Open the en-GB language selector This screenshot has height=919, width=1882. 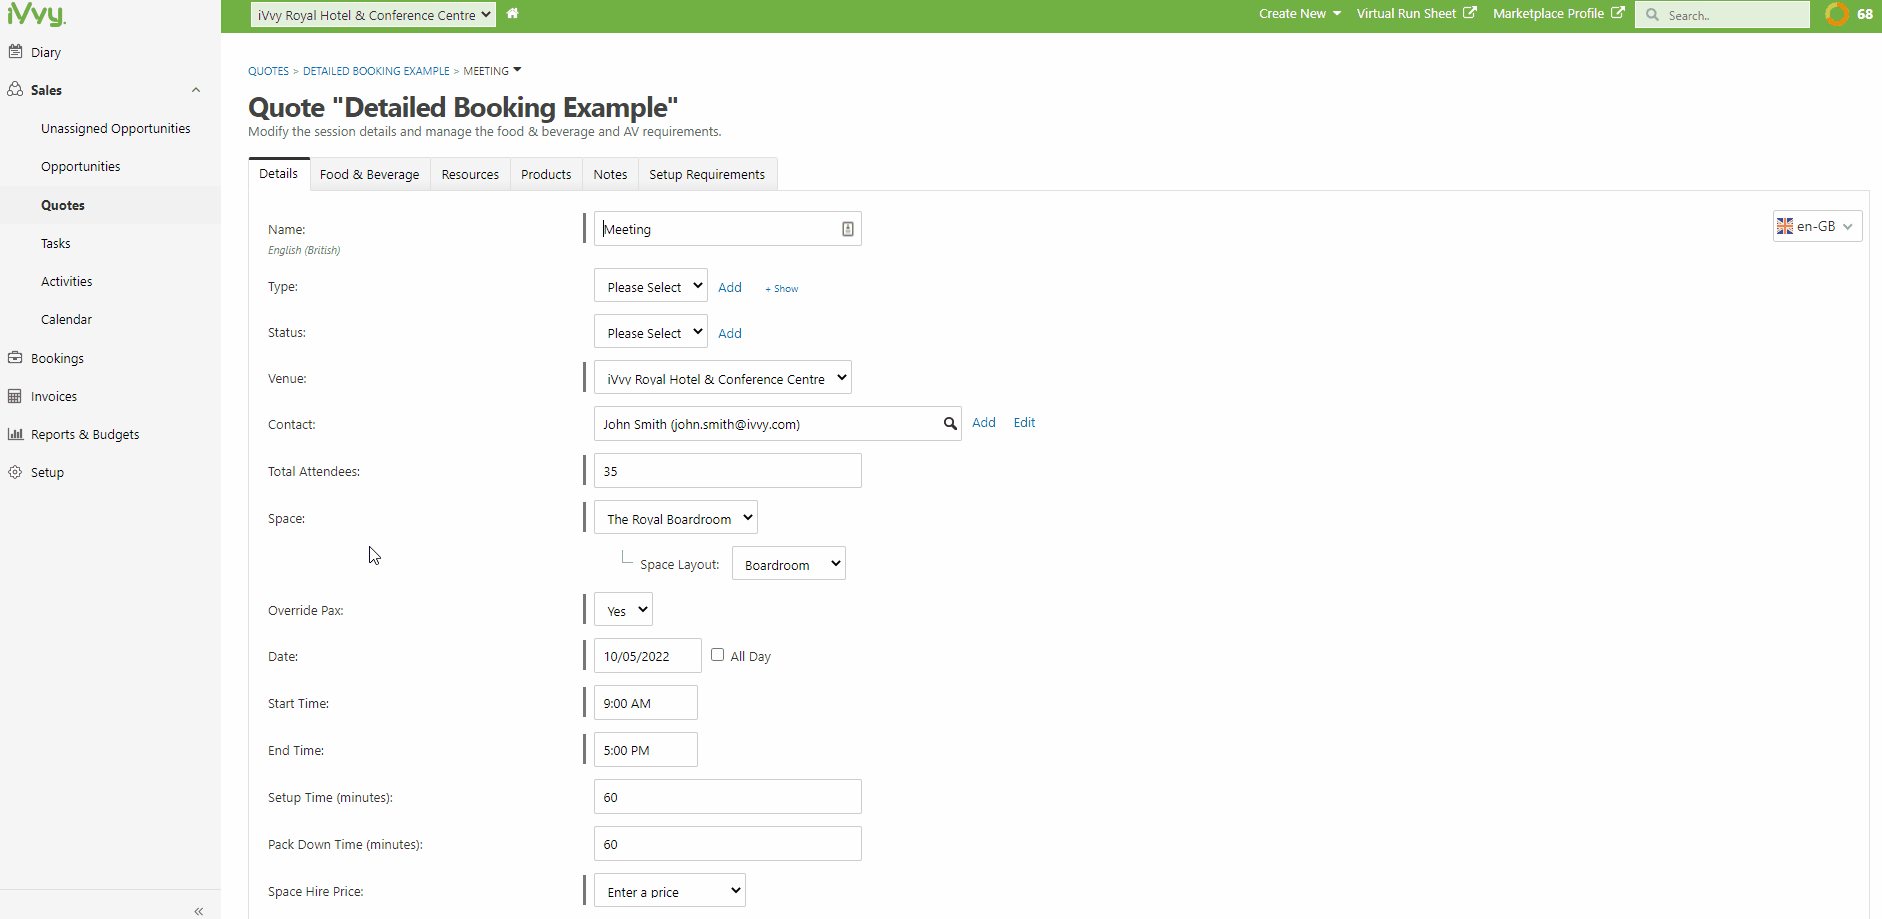(x=1818, y=226)
